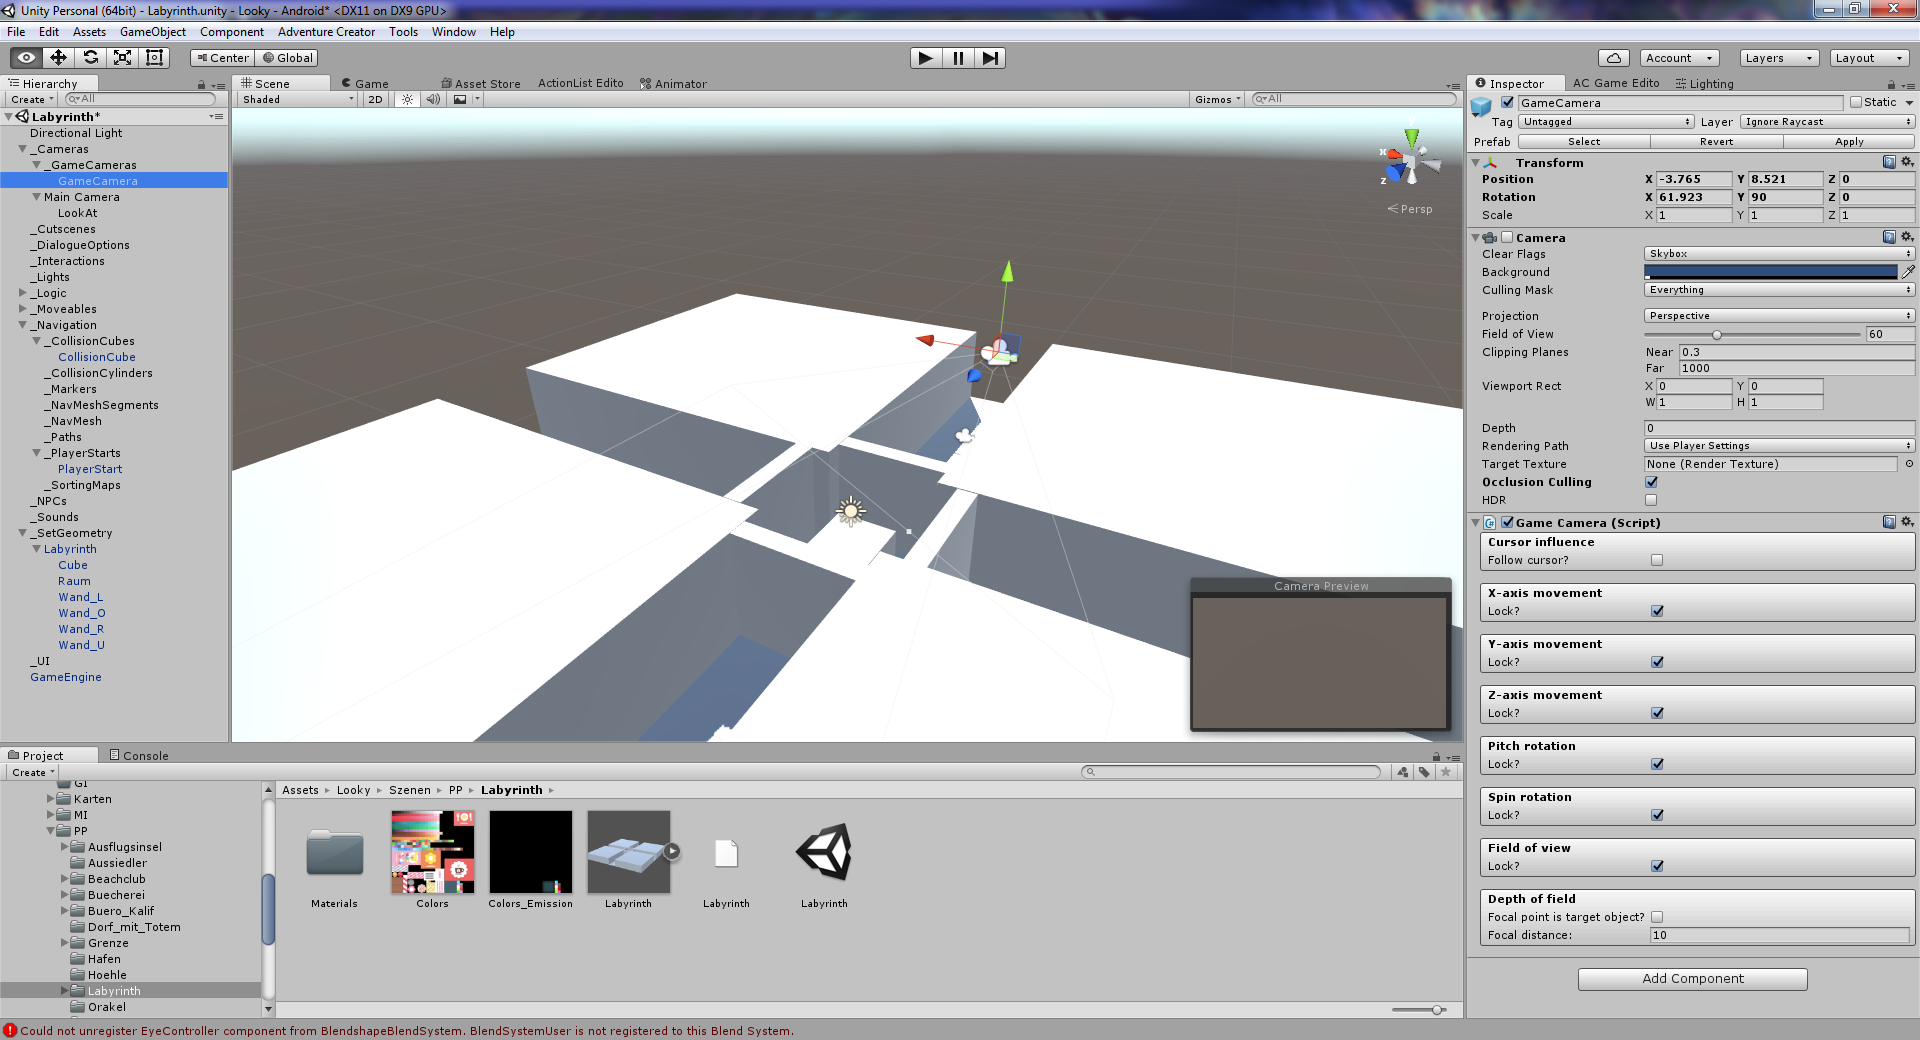
Task: Select the Scale tool
Action: pos(122,58)
